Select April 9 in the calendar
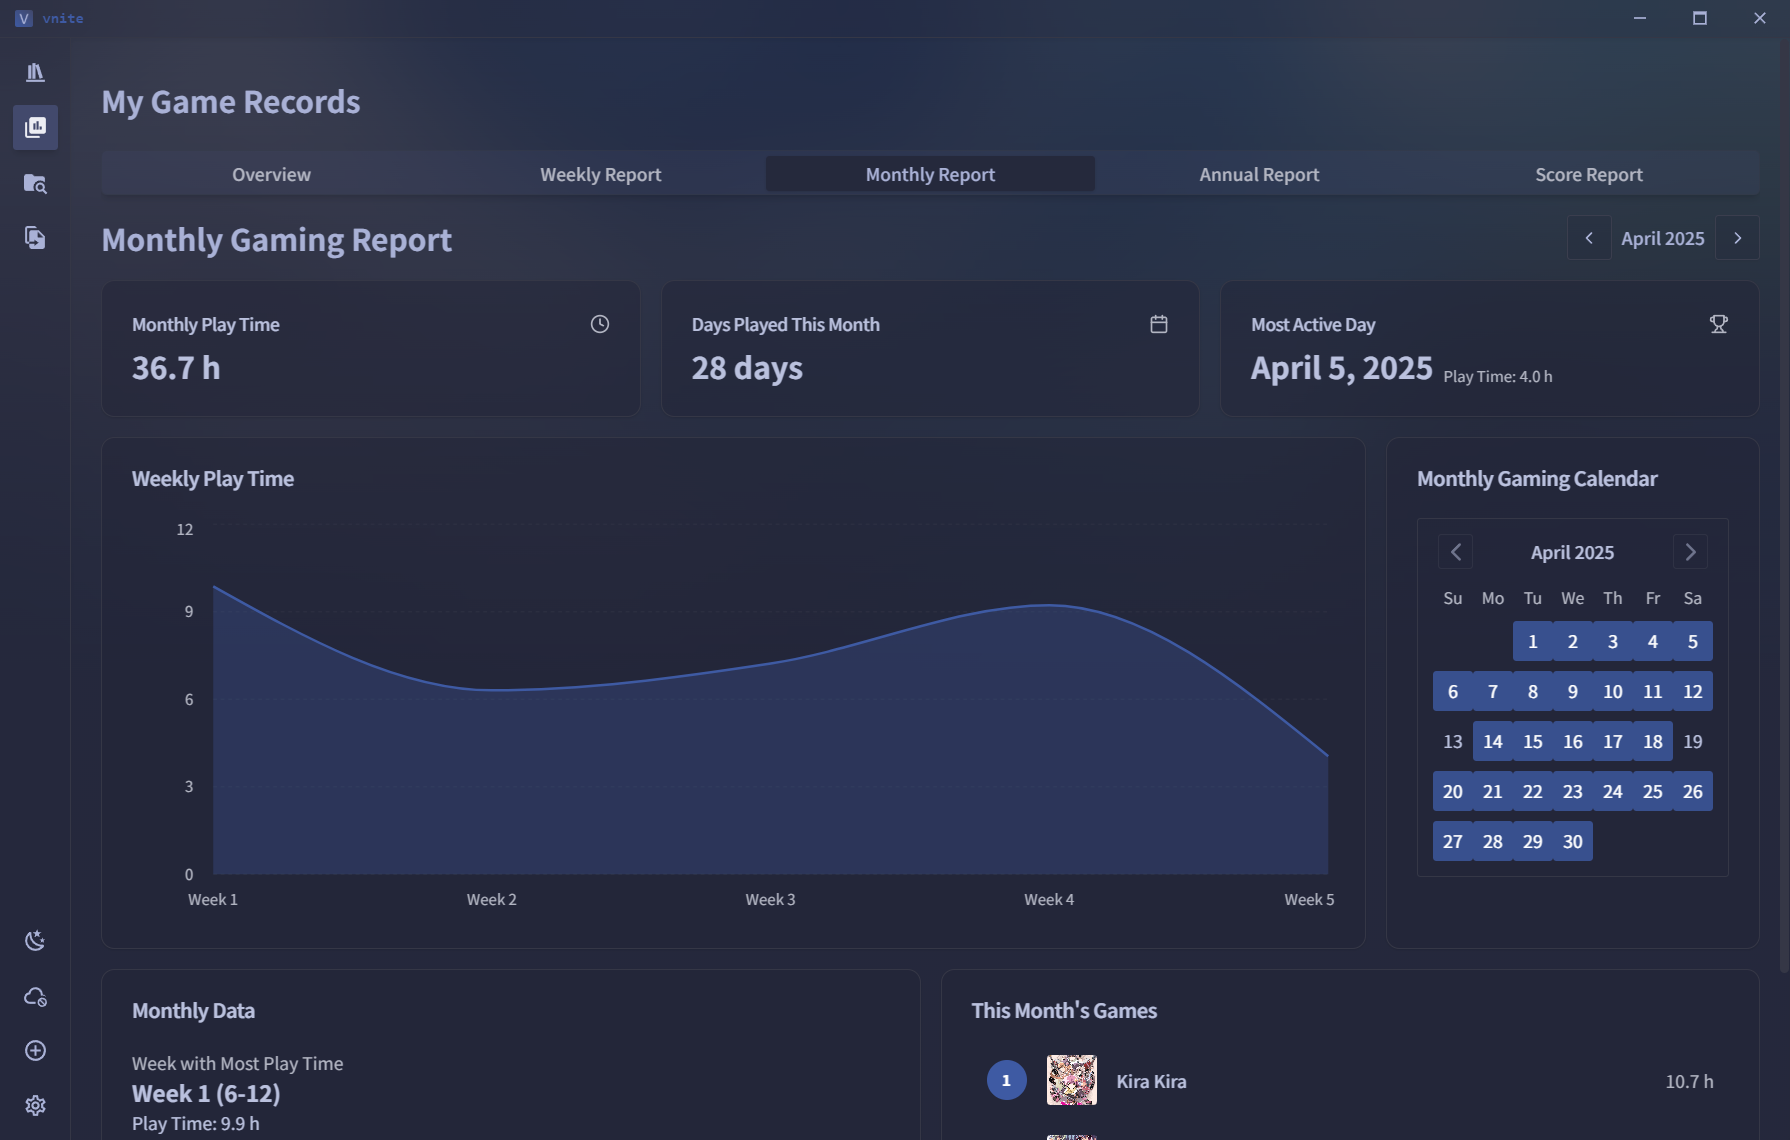This screenshot has height=1140, width=1790. [1573, 691]
